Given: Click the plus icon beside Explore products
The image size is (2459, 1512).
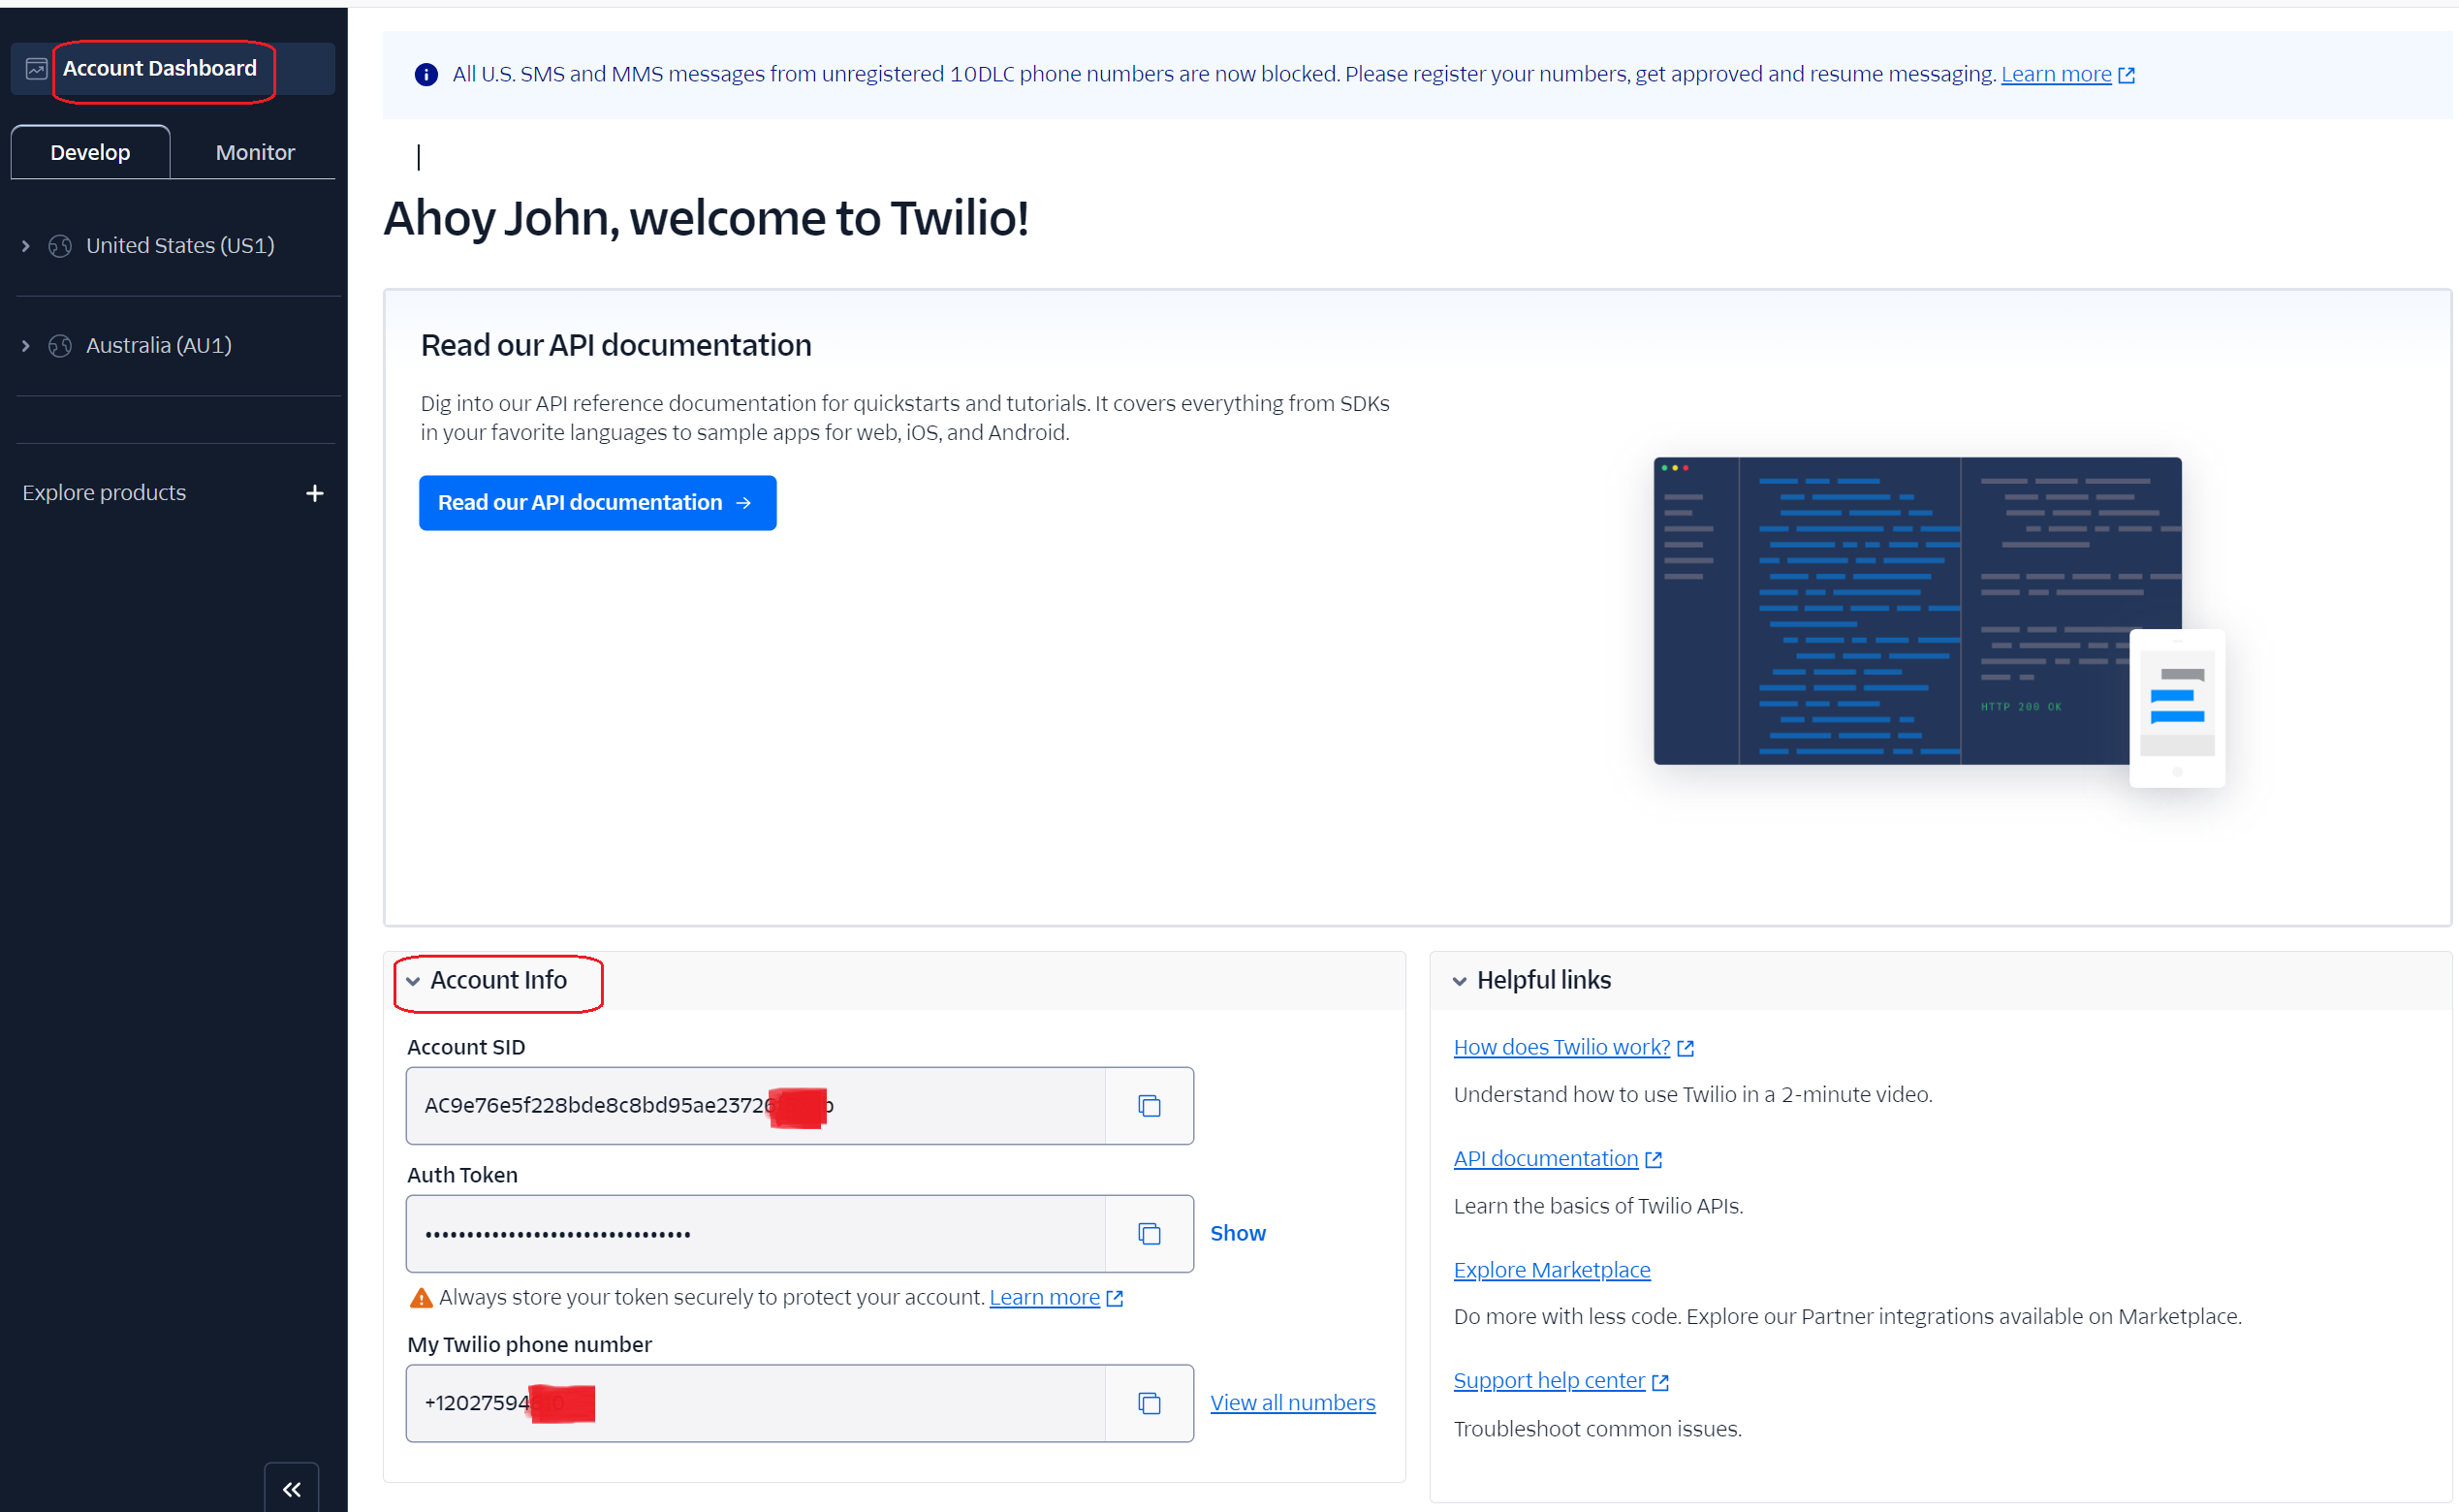Looking at the screenshot, I should (314, 493).
